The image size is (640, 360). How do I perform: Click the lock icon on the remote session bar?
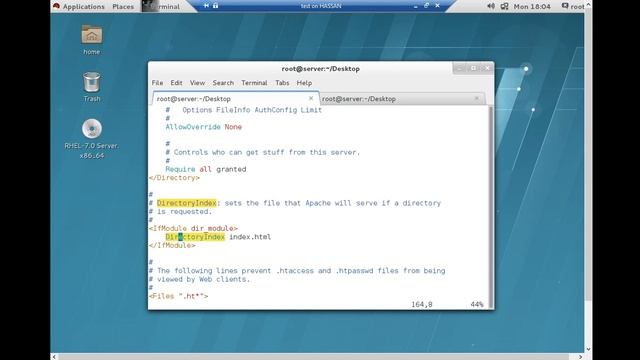pyautogui.click(x=215, y=6)
